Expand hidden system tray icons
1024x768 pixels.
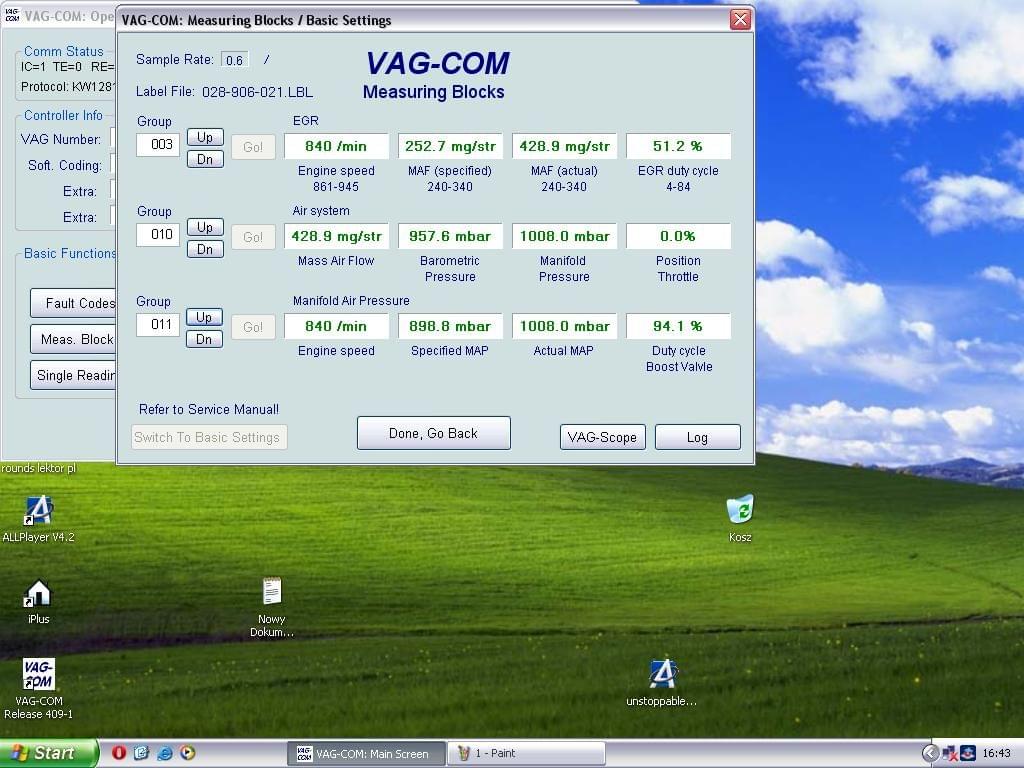931,754
